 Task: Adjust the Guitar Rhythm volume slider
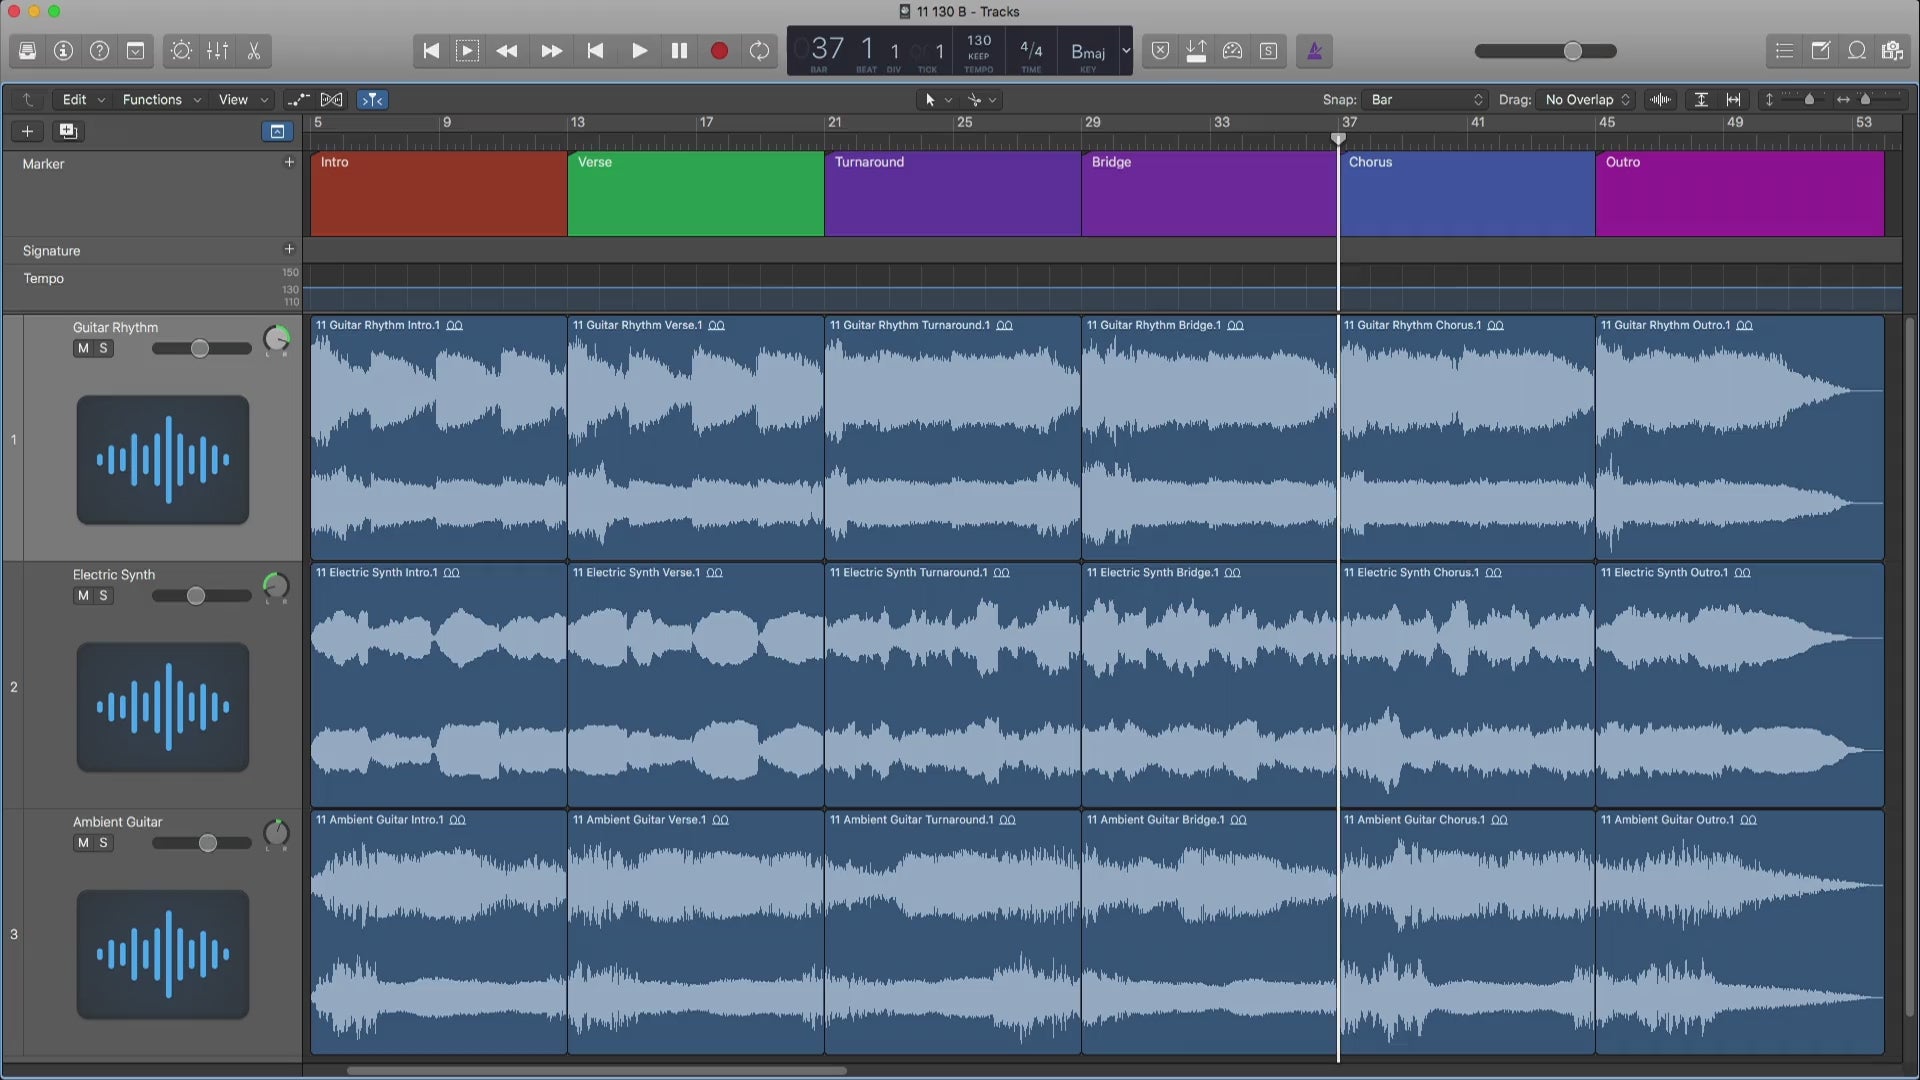coord(200,348)
